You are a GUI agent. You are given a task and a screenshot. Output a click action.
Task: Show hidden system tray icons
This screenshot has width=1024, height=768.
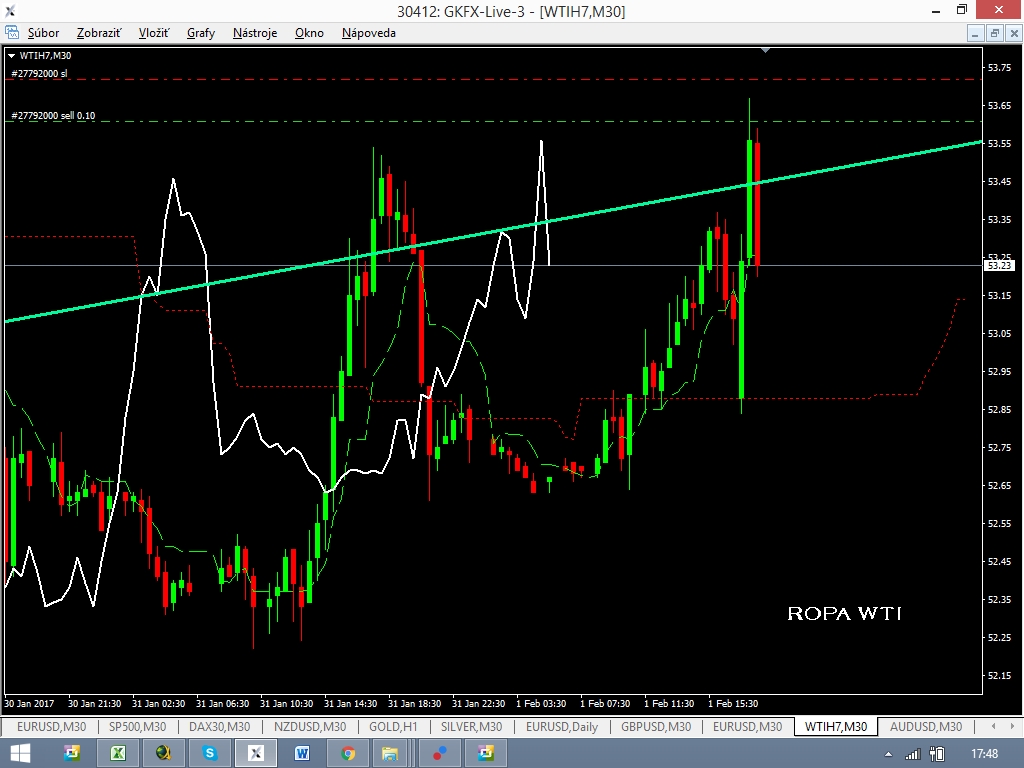click(x=888, y=754)
